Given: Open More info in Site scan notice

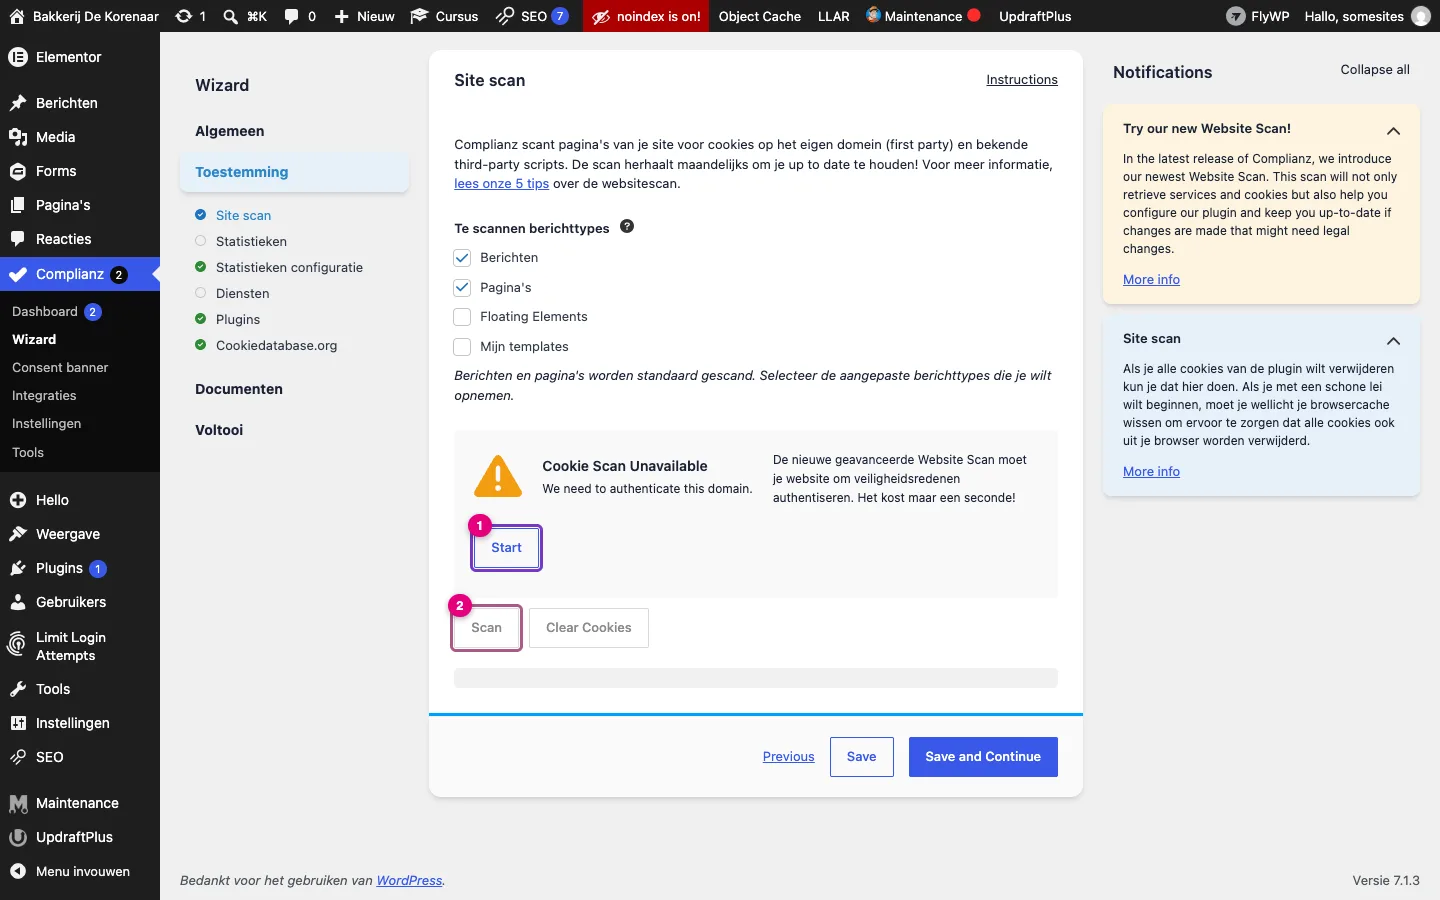Looking at the screenshot, I should [1151, 472].
